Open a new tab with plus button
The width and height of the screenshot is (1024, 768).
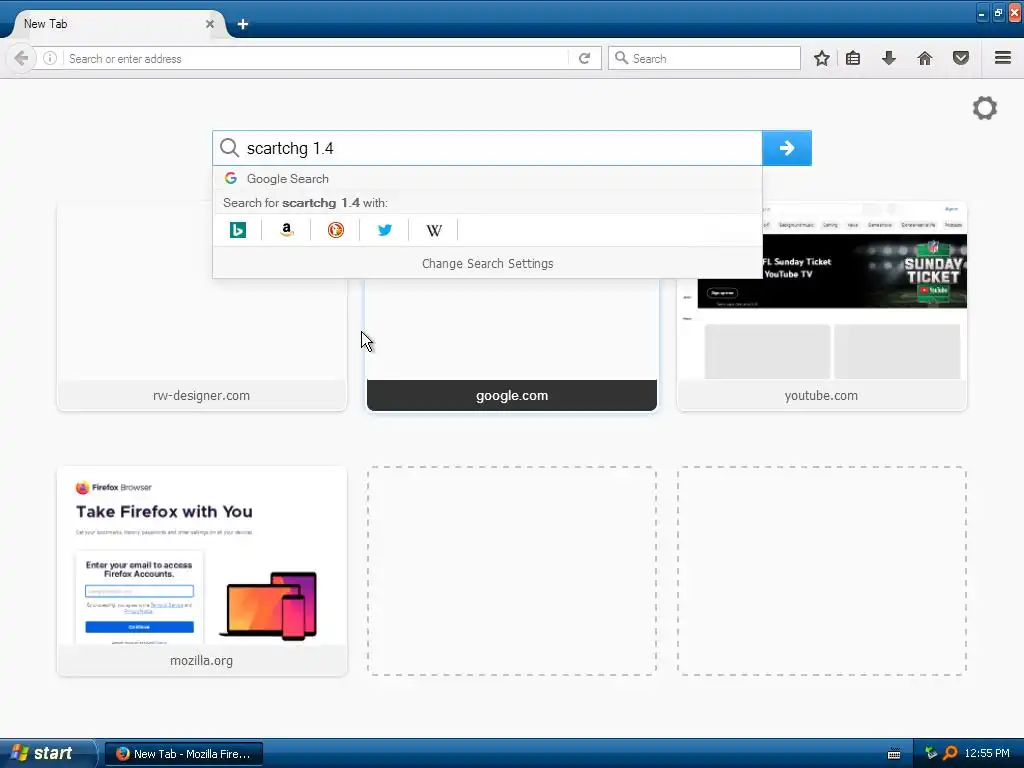242,24
